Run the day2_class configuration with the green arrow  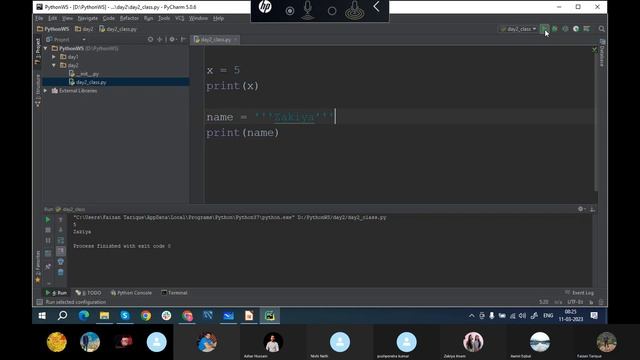[x=544, y=29]
